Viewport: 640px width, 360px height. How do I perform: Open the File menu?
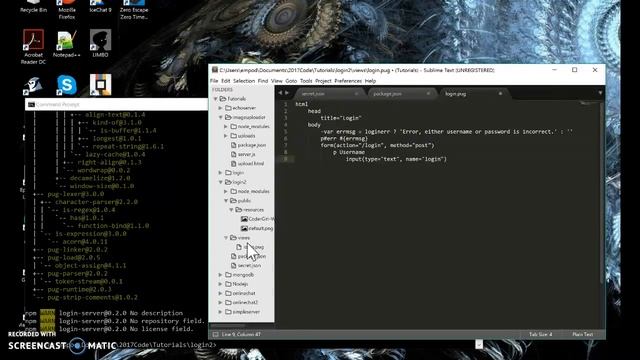coord(214,81)
